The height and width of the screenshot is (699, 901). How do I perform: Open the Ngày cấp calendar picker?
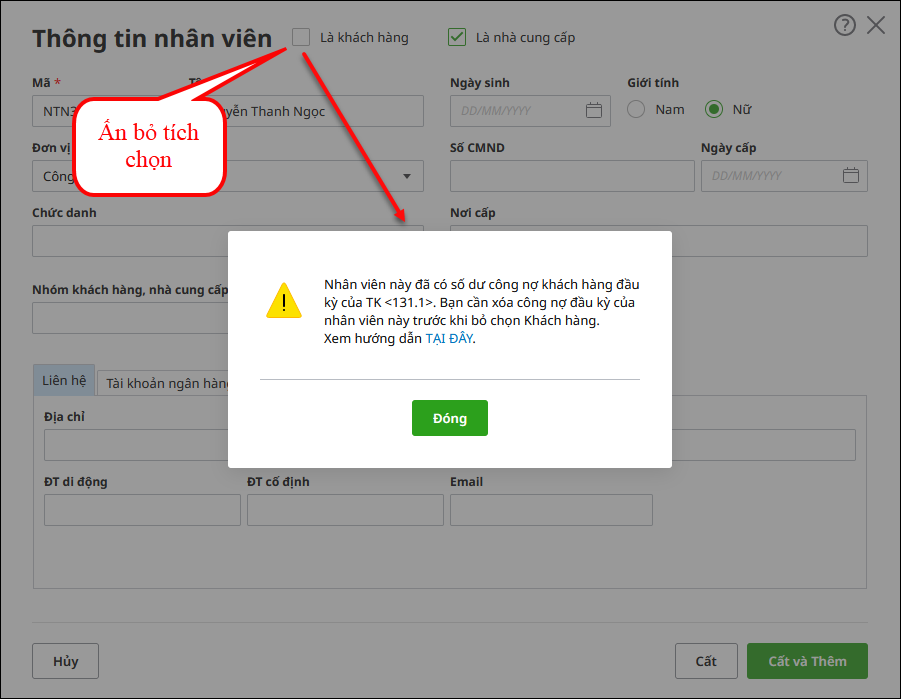(x=851, y=175)
